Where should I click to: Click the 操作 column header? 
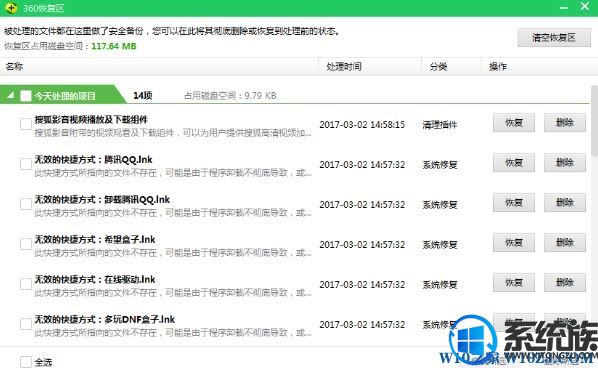click(498, 66)
